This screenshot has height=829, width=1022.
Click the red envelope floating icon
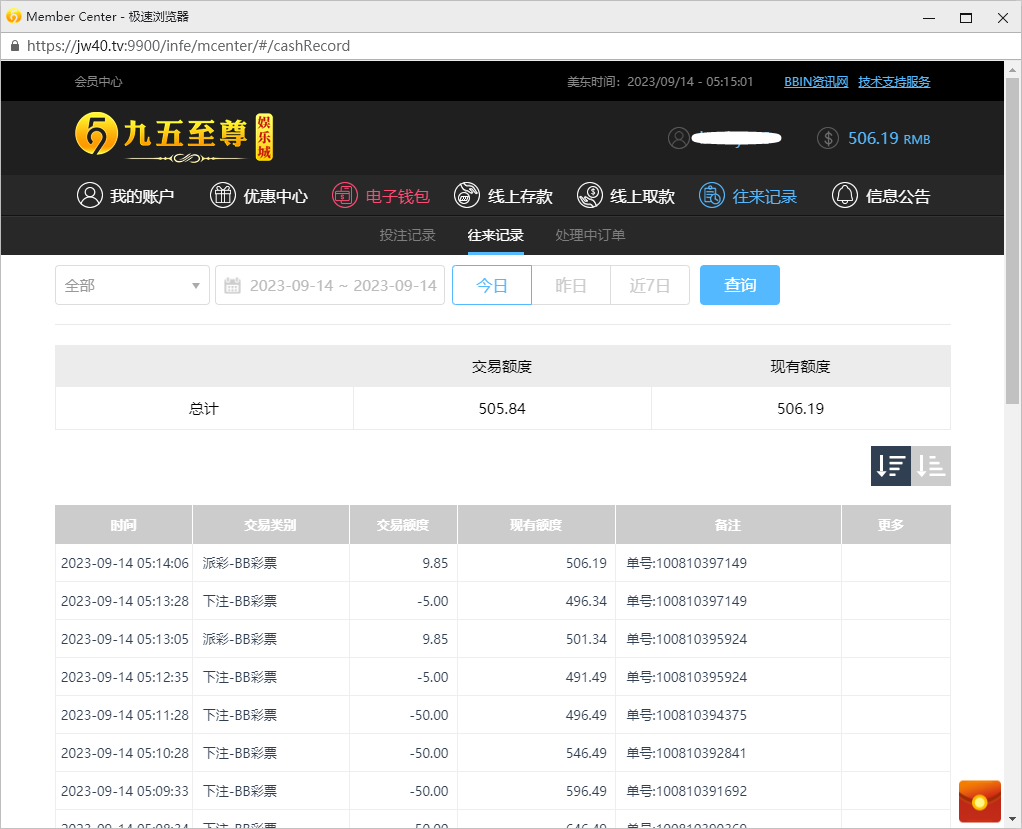979,801
